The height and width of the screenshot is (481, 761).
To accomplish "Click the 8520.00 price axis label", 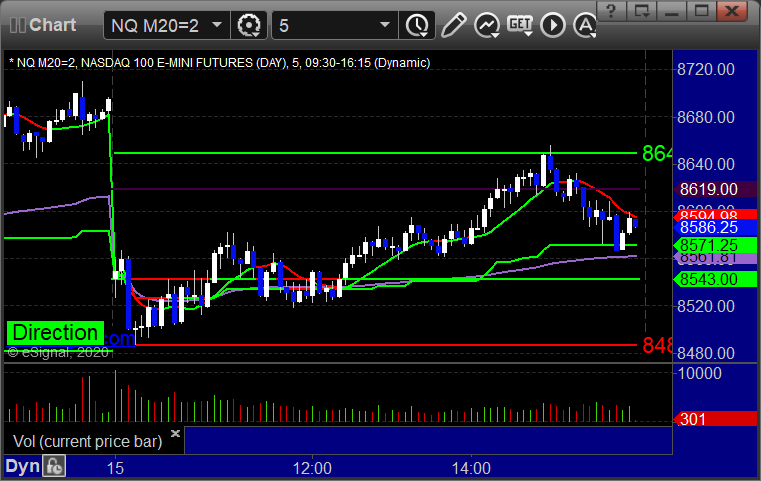I will (706, 306).
